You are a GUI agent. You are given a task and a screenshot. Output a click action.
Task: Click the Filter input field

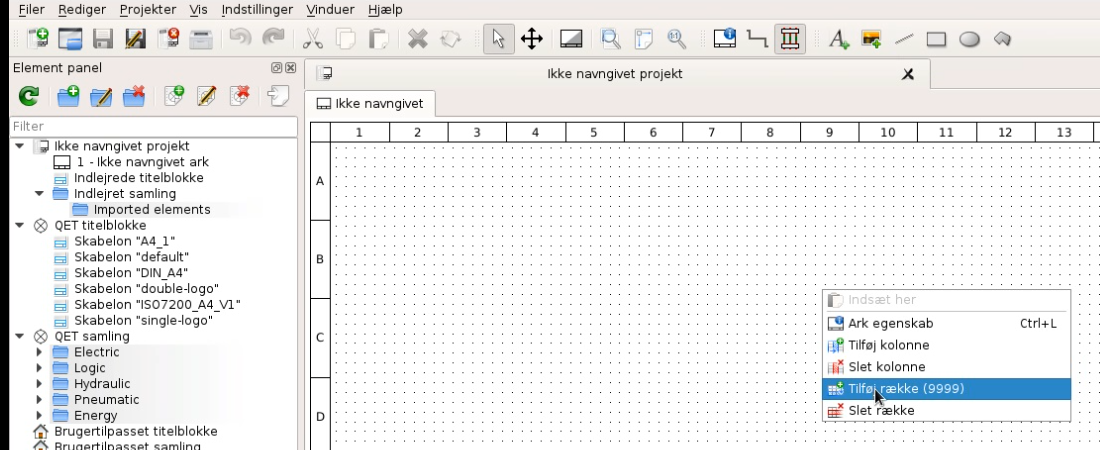click(x=152, y=126)
